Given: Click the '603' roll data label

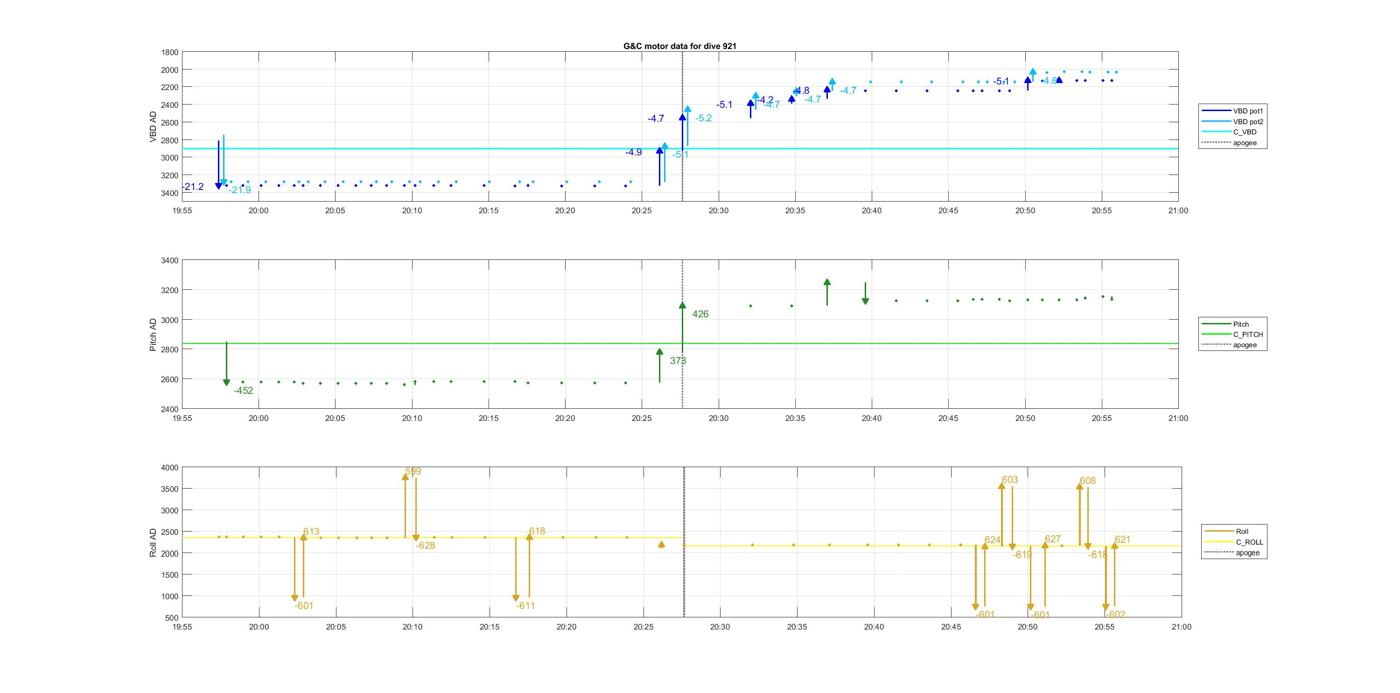Looking at the screenshot, I should pyautogui.click(x=1010, y=480).
